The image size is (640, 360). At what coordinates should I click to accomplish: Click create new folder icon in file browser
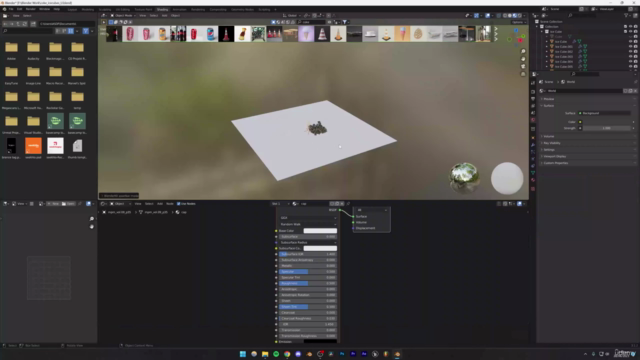click(x=33, y=24)
